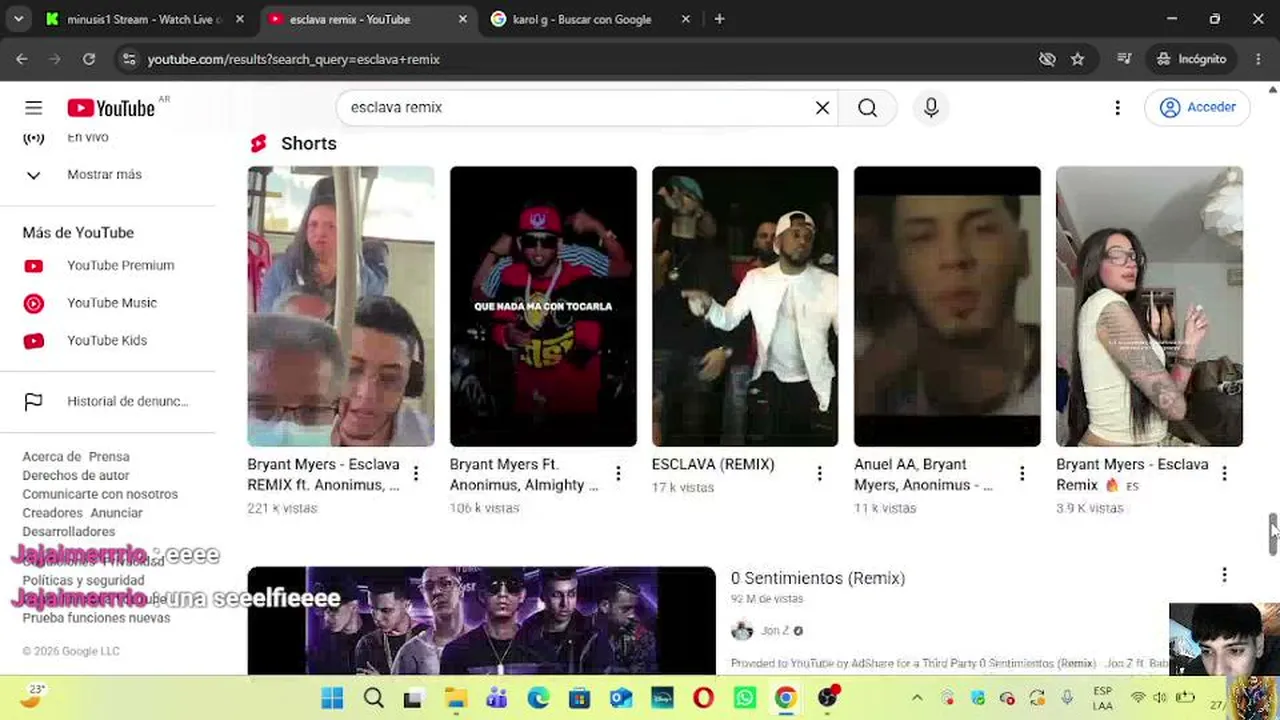Open the 'Desarrolladores' footer link
The height and width of the screenshot is (720, 1280).
(x=69, y=532)
